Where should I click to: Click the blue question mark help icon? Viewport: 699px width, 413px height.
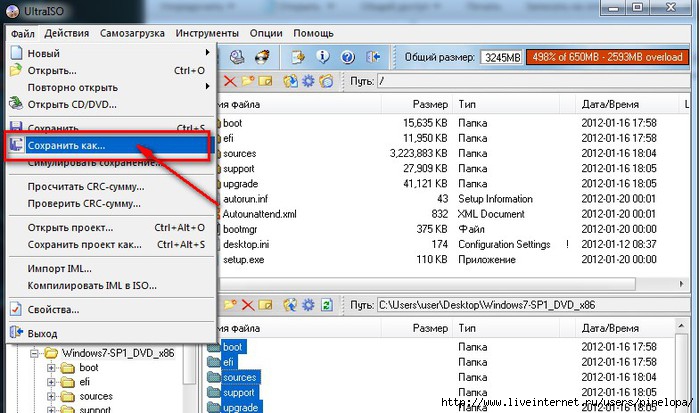348,57
